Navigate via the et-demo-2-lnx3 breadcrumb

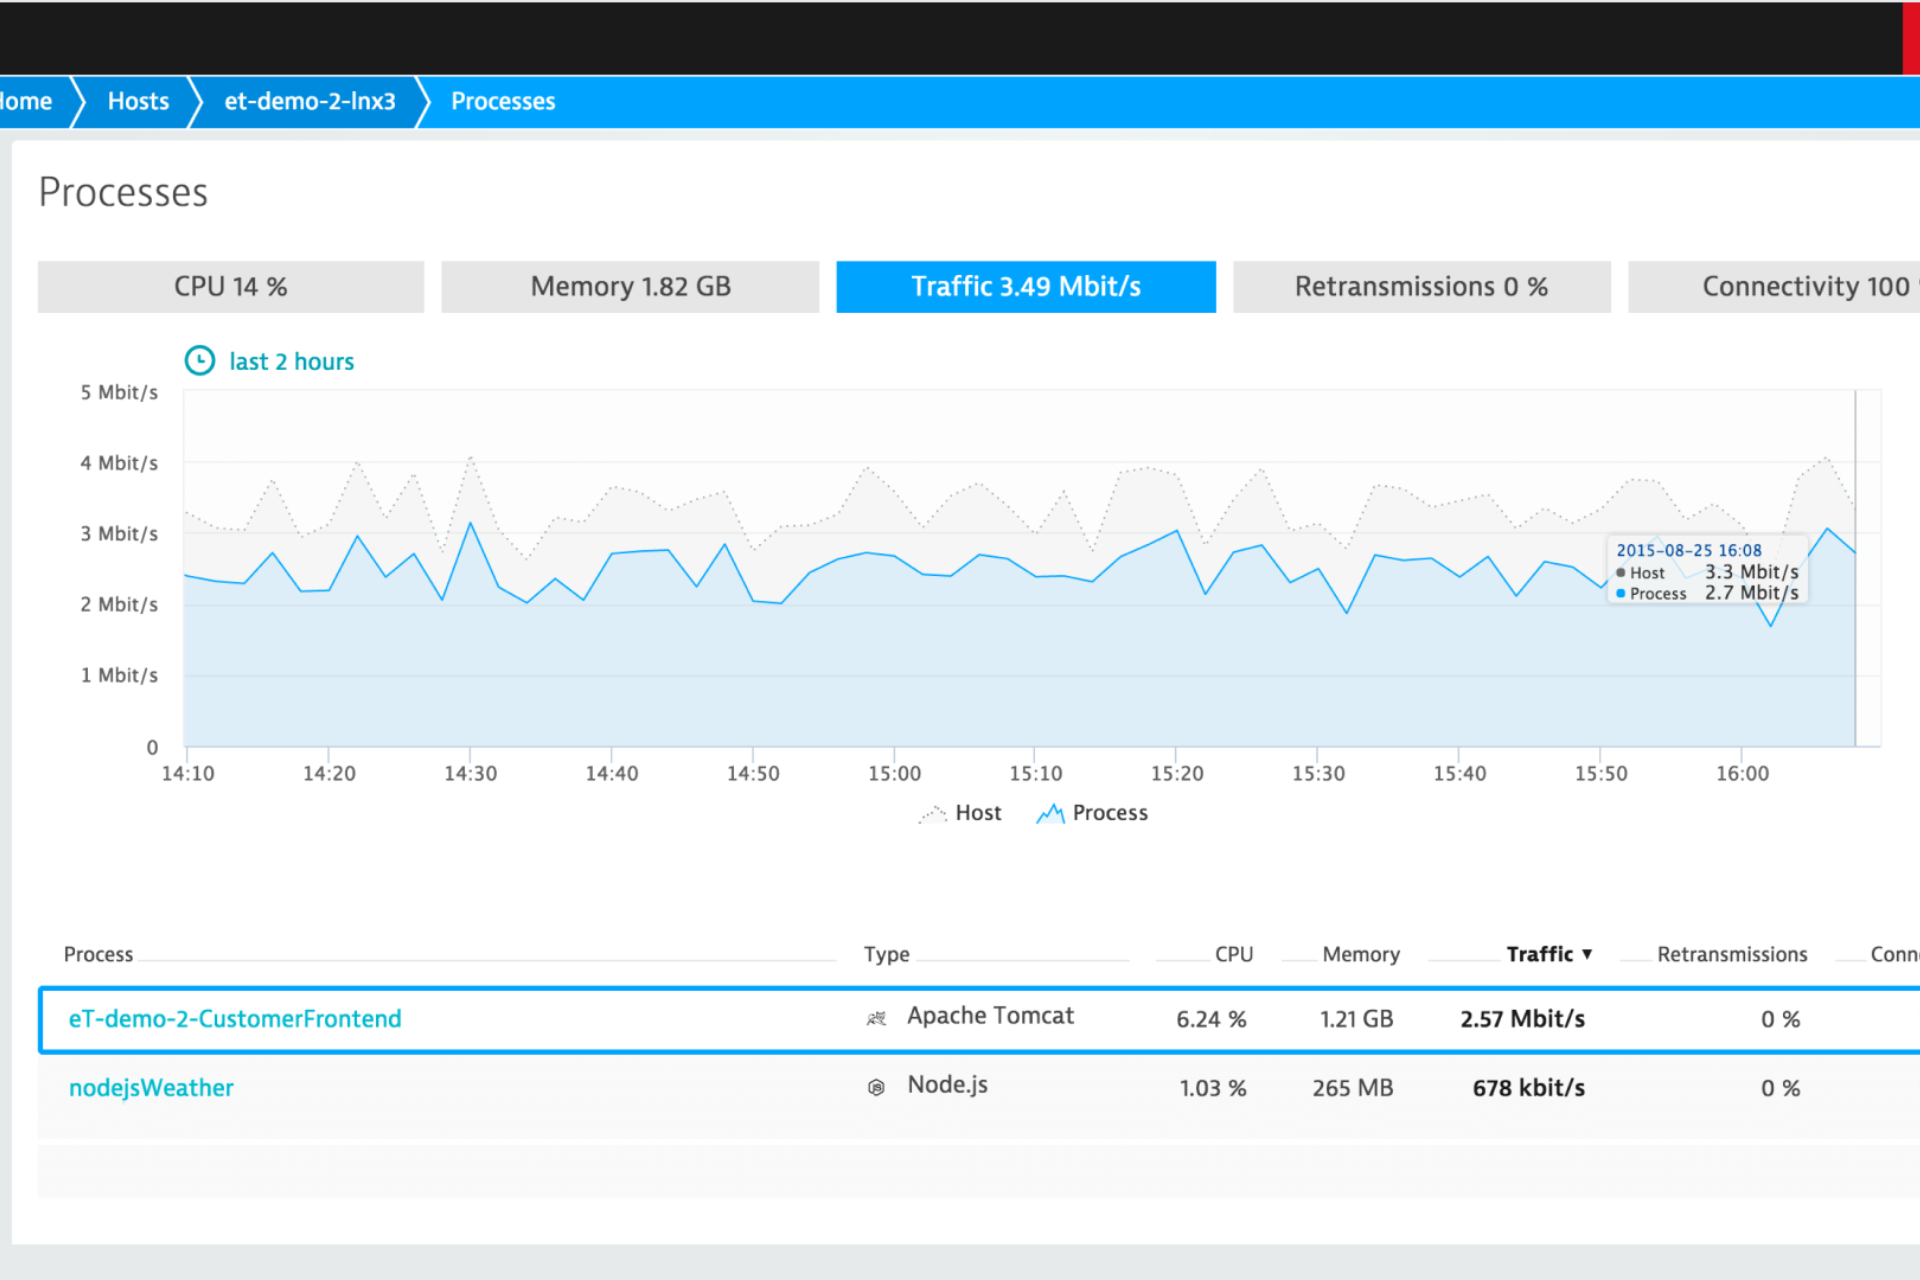click(x=309, y=101)
